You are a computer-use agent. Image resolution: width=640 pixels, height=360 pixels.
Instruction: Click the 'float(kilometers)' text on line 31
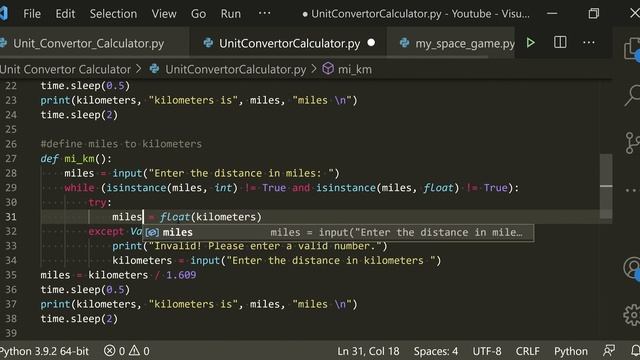[211, 217]
